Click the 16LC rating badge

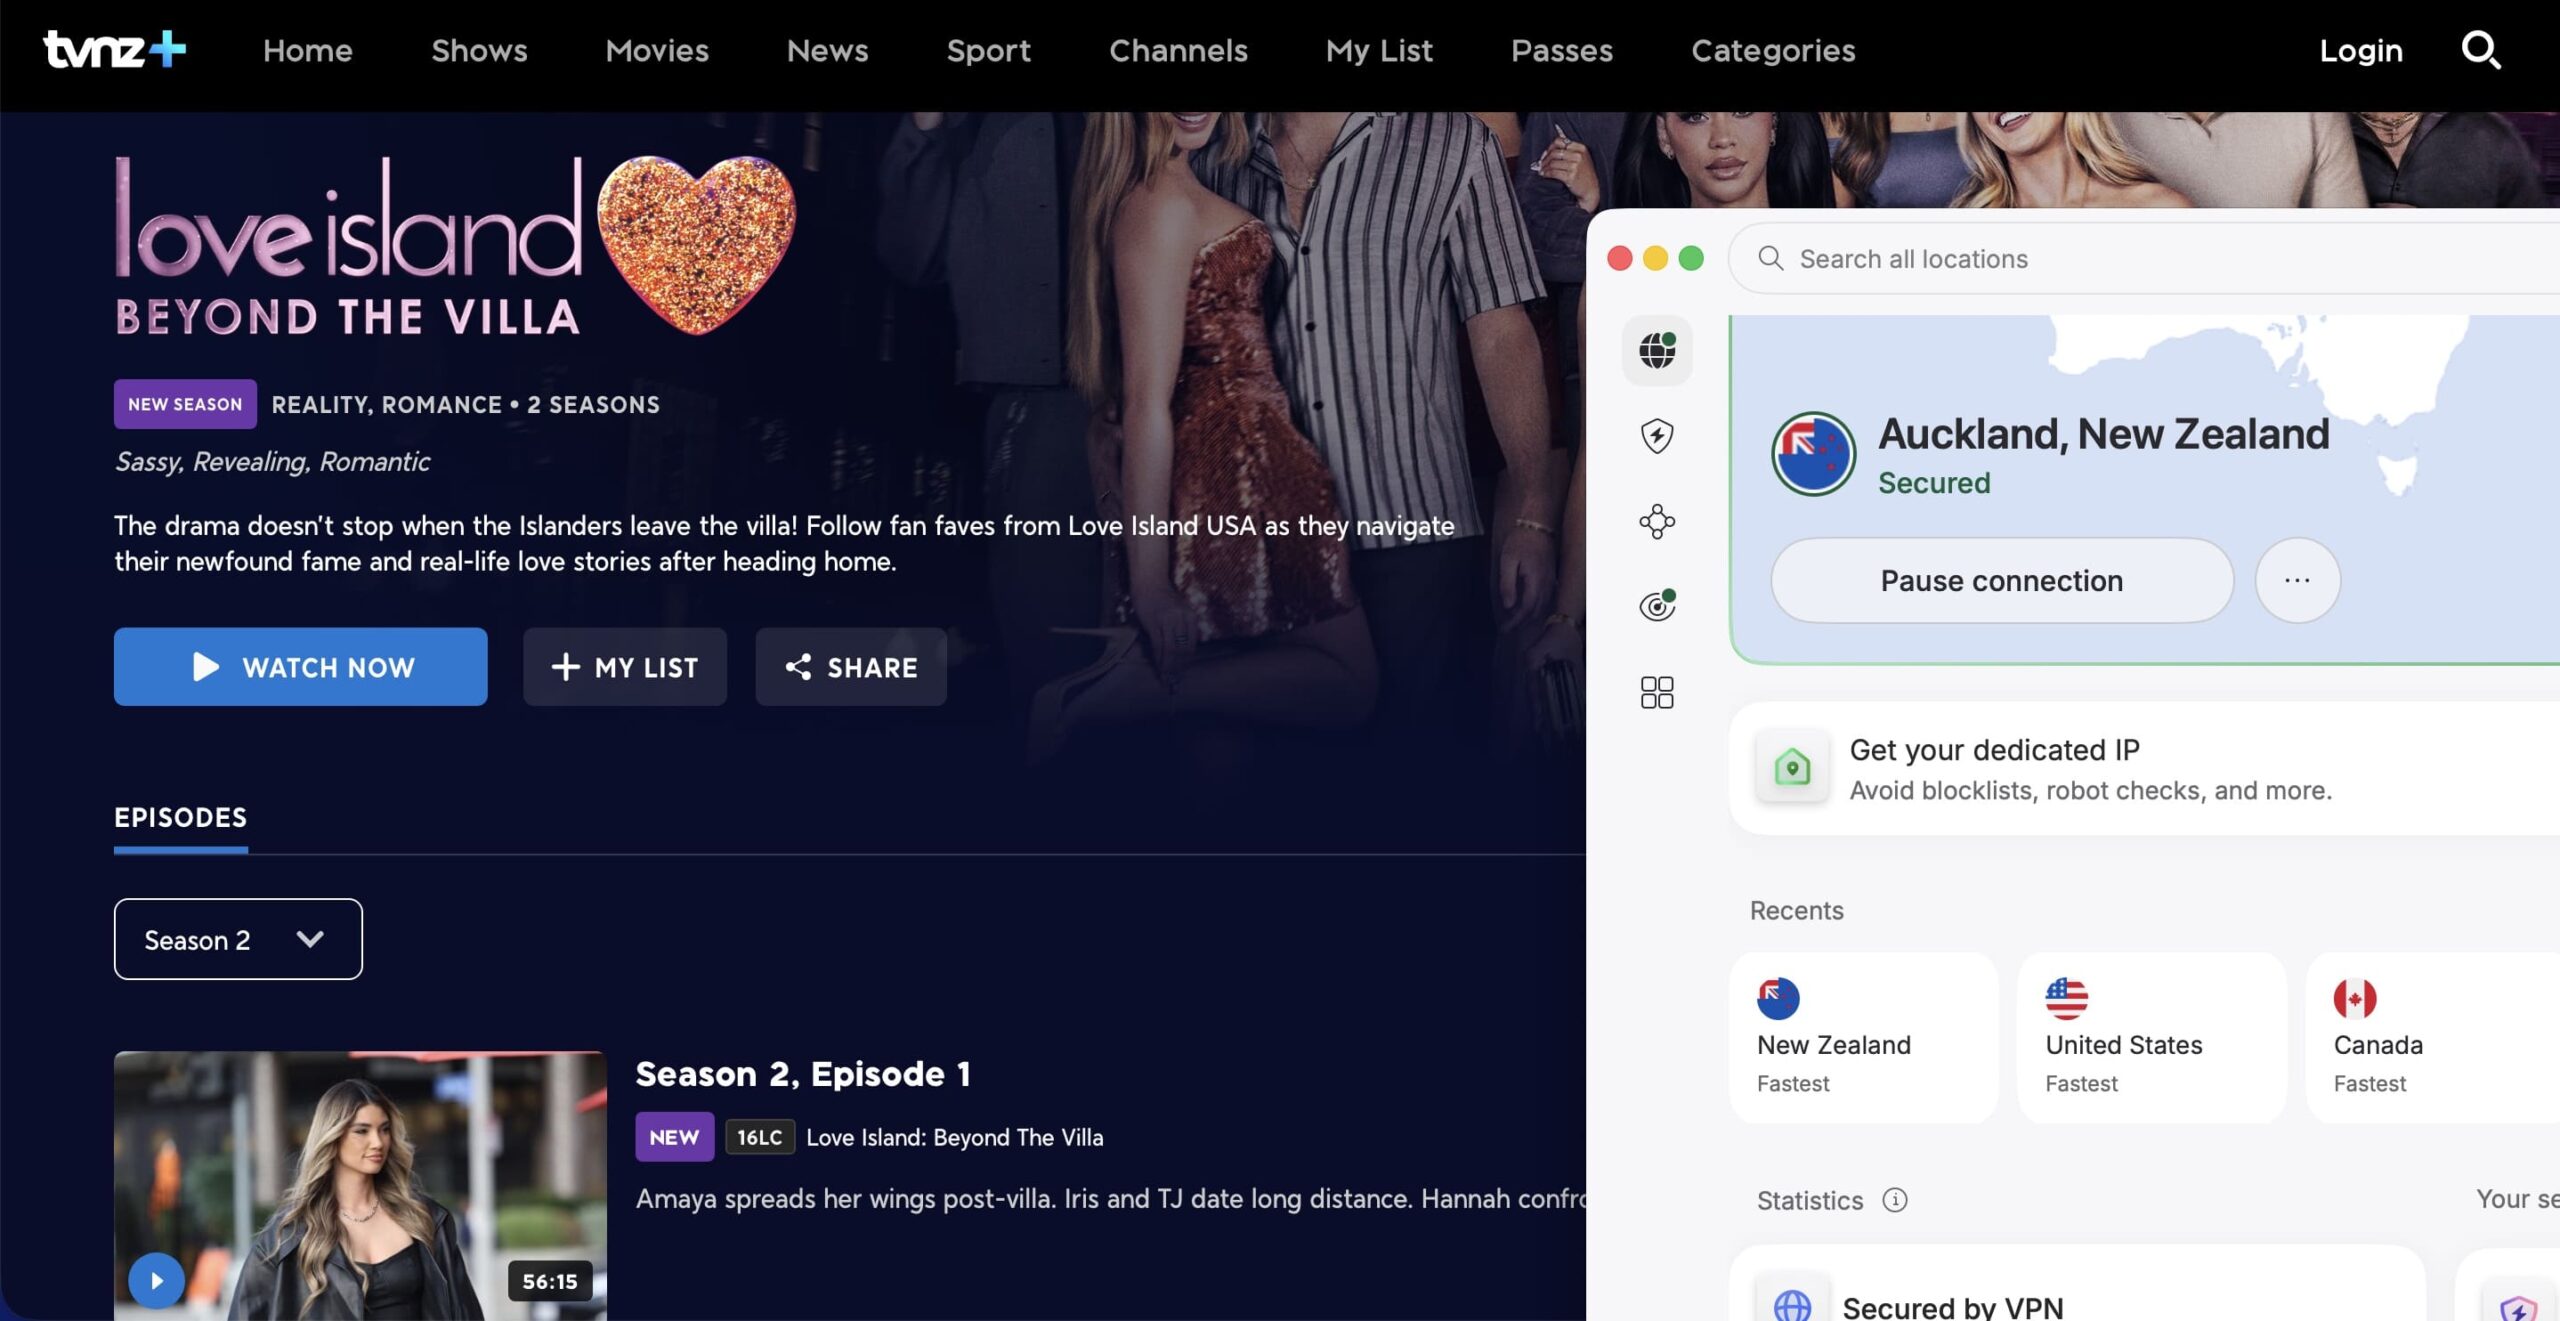tap(759, 1137)
